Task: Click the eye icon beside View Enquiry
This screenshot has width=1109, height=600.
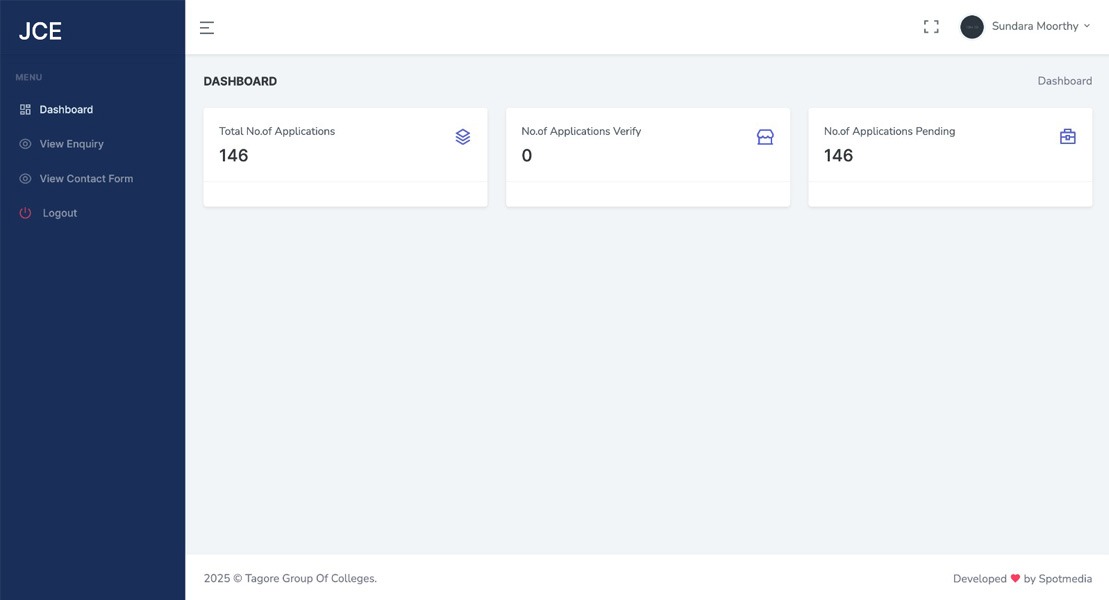Action: click(x=25, y=144)
